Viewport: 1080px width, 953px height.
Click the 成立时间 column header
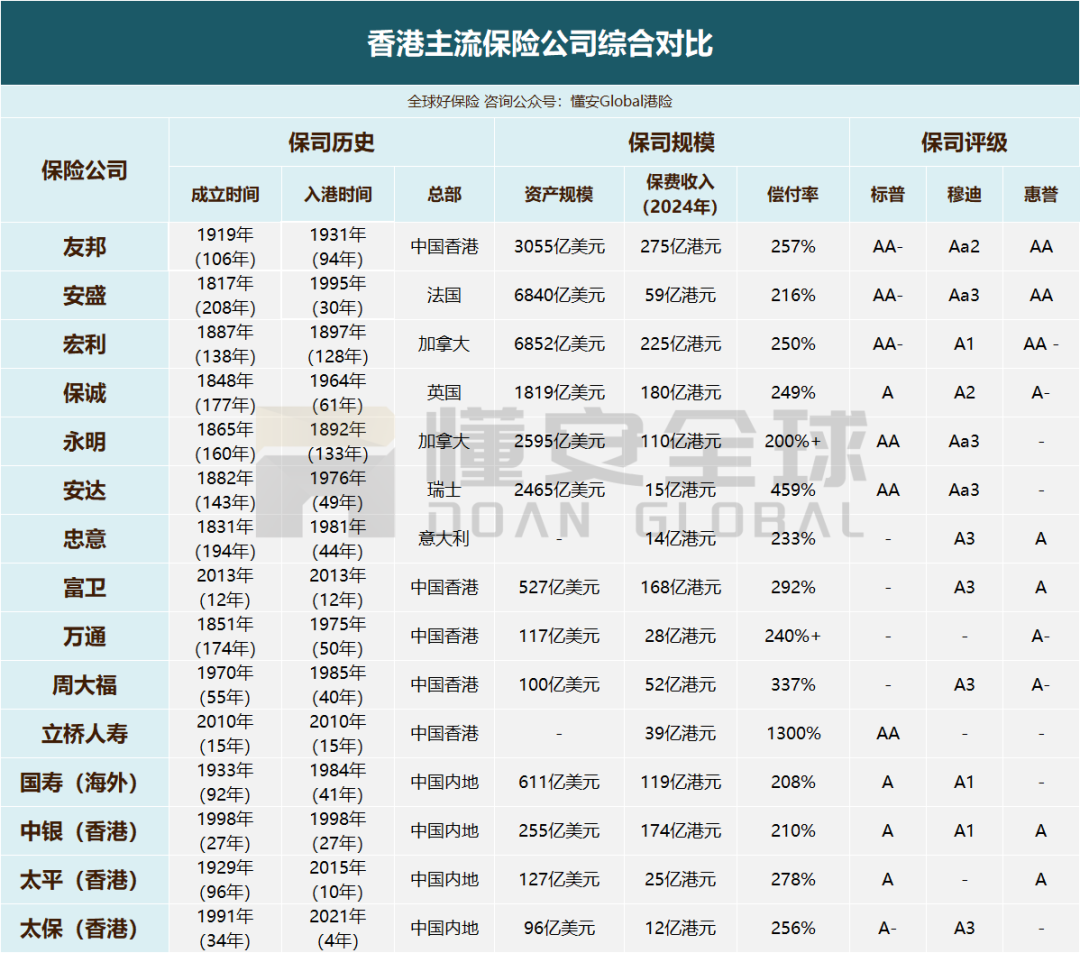[225, 195]
